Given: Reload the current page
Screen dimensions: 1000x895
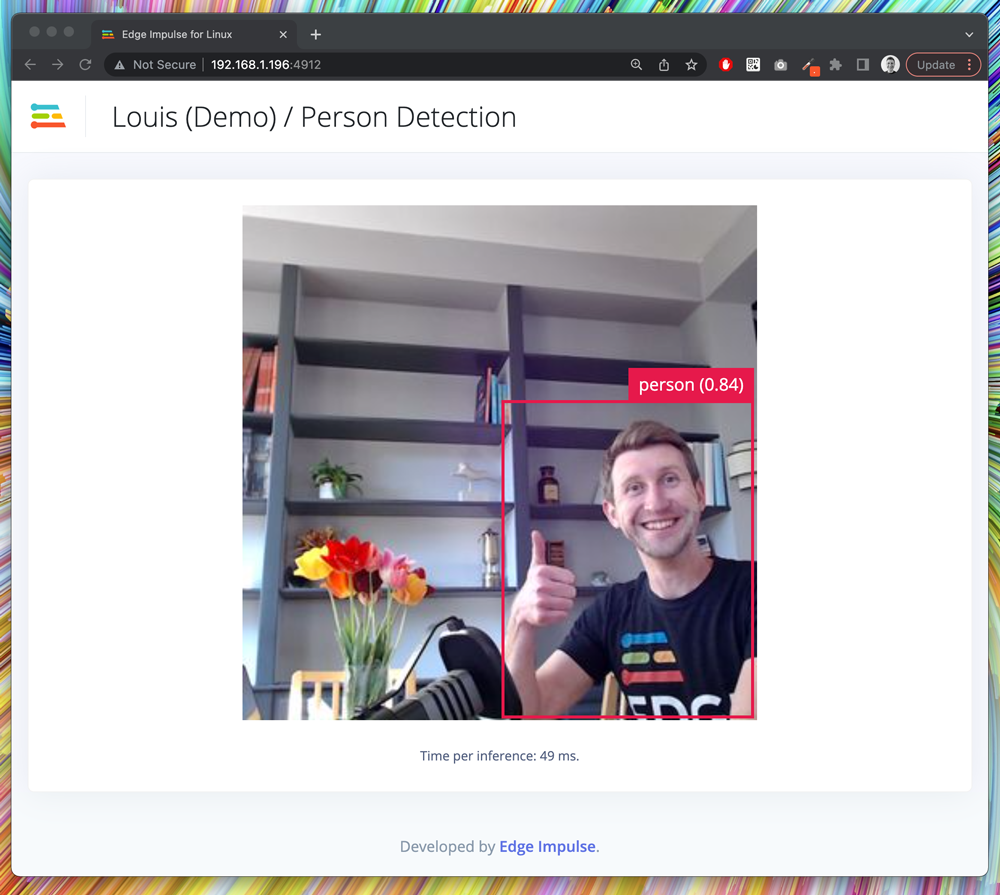Looking at the screenshot, I should tap(85, 65).
